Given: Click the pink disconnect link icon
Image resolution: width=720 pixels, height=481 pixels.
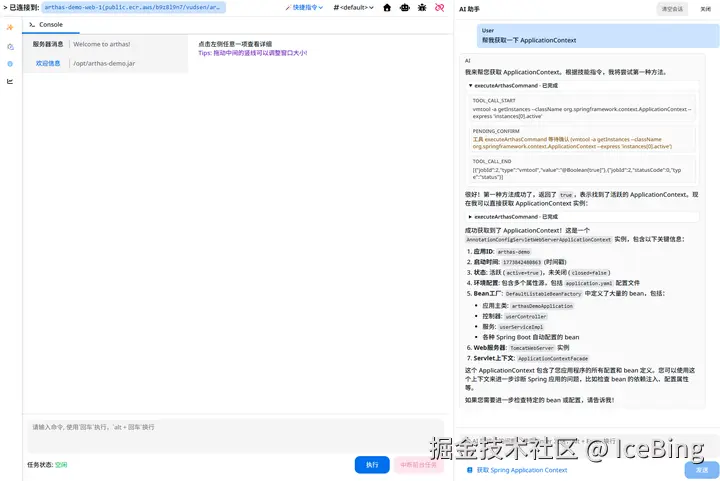Looking at the screenshot, I should (439, 7).
